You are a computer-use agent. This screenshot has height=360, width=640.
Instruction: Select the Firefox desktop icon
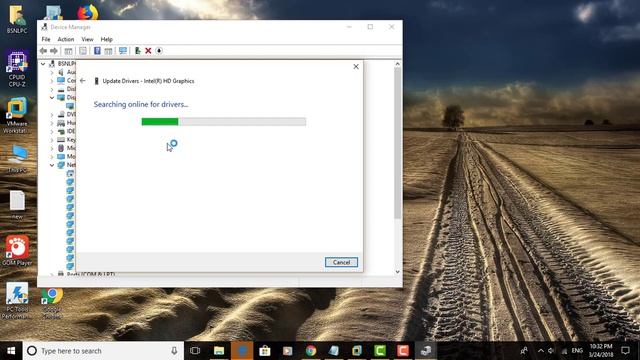tap(88, 12)
